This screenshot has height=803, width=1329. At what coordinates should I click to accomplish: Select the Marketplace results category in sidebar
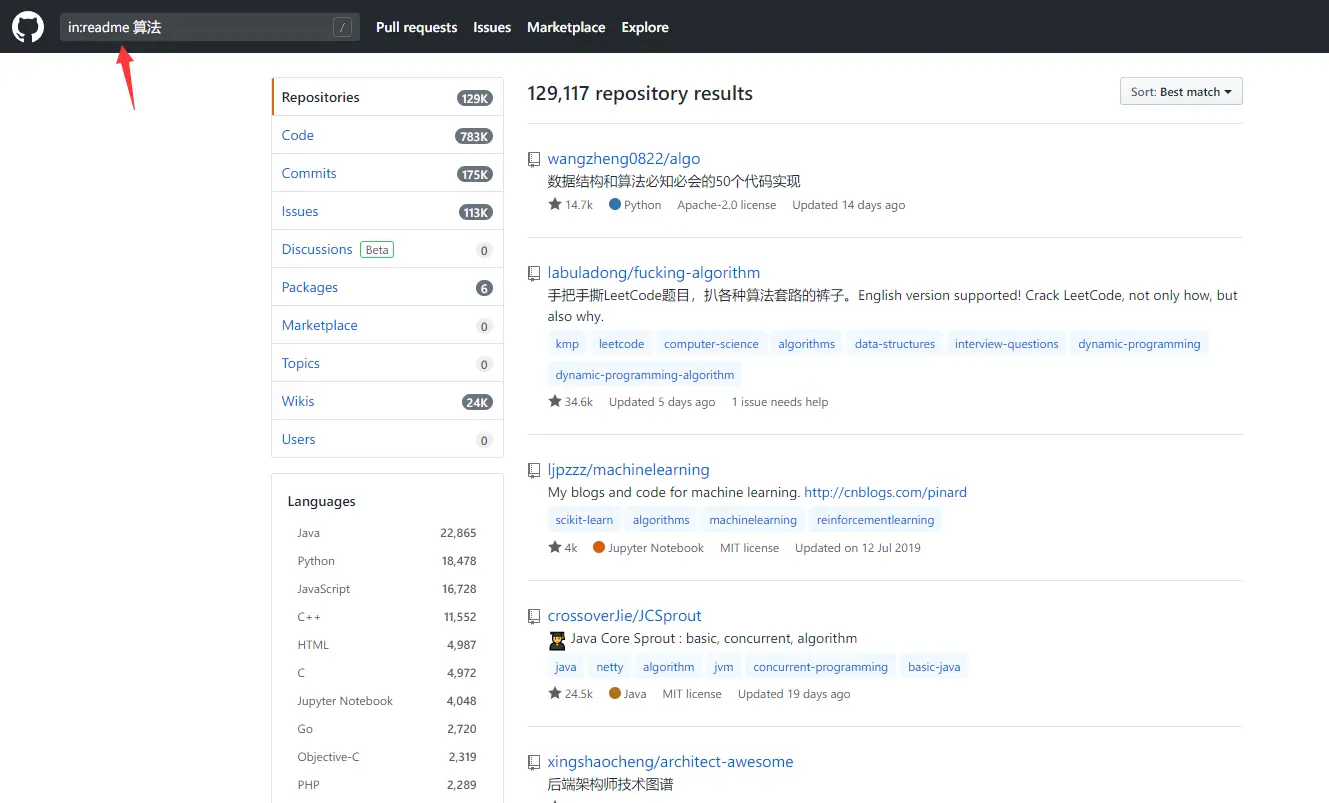click(387, 325)
